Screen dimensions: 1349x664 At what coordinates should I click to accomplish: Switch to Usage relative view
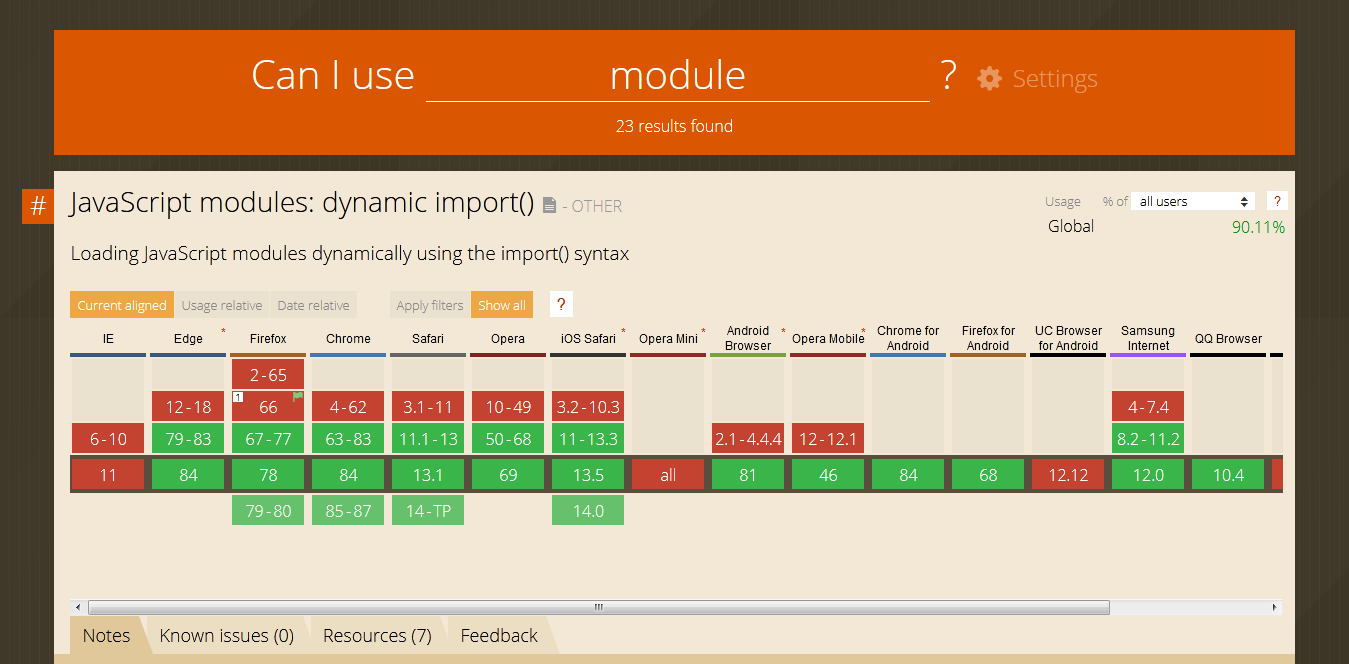click(222, 305)
